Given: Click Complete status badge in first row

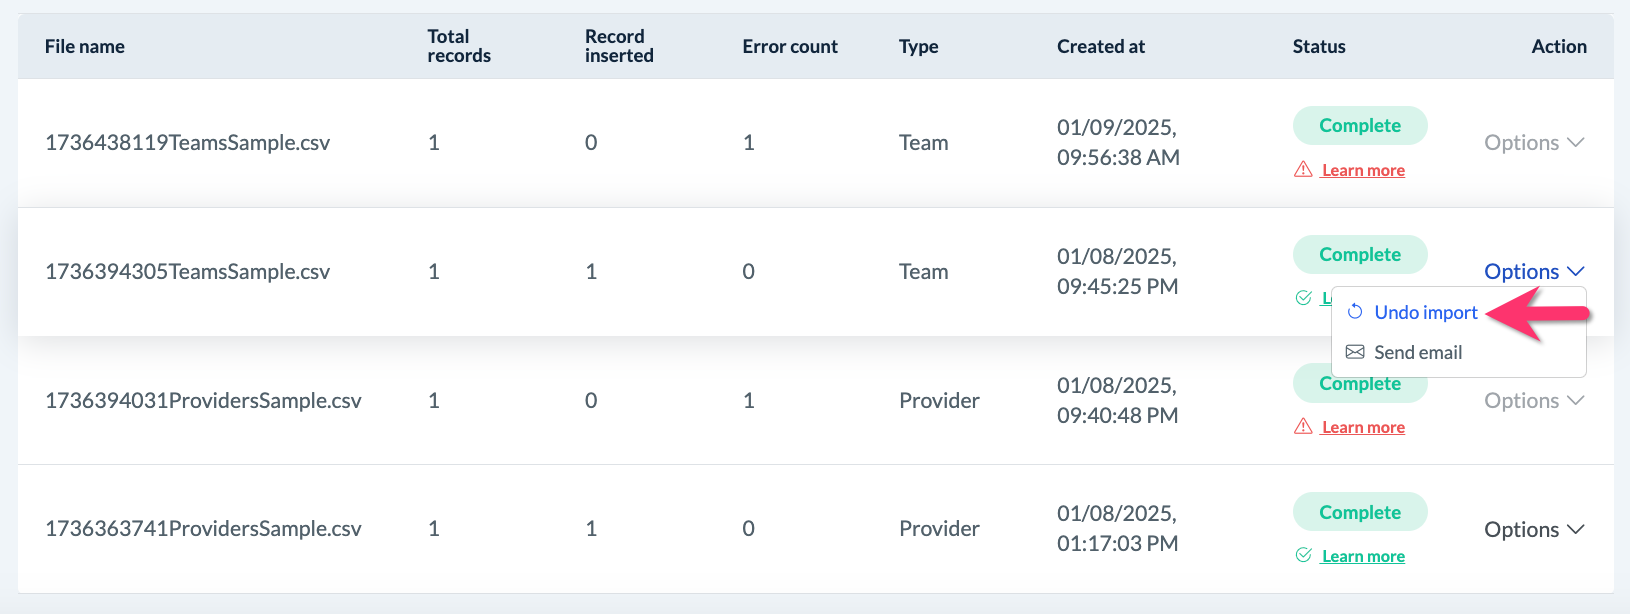Looking at the screenshot, I should (1359, 126).
